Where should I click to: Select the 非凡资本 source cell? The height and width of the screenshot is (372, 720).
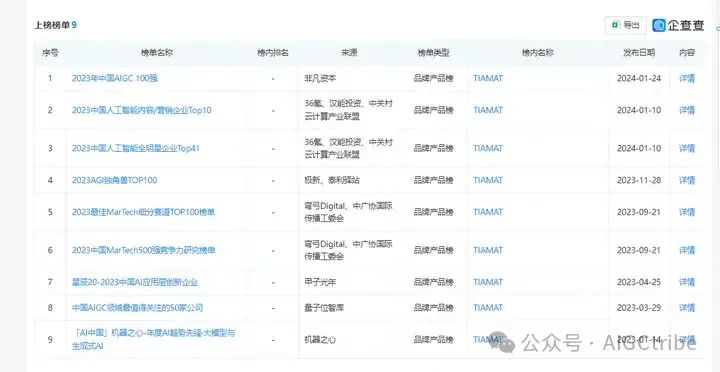[320, 78]
